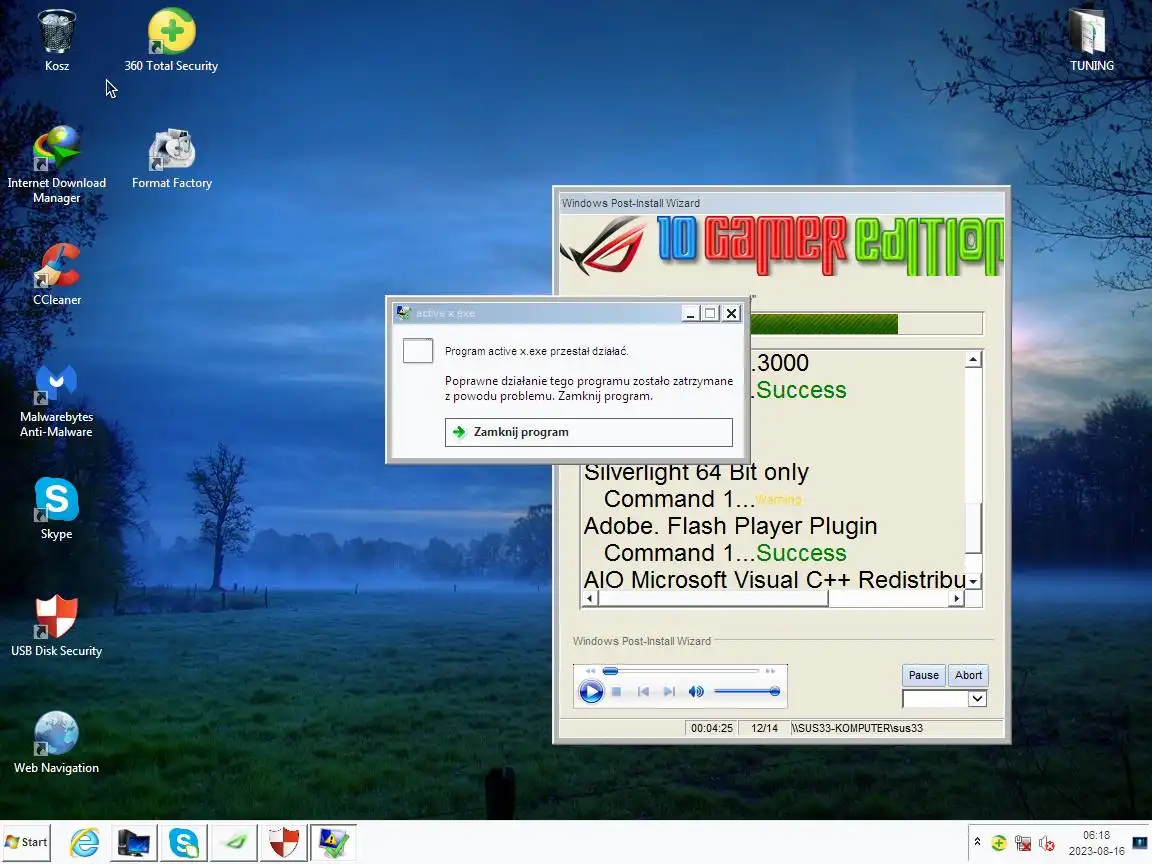Skip to previous track in wizard player
1152x864 pixels.
[643, 691]
